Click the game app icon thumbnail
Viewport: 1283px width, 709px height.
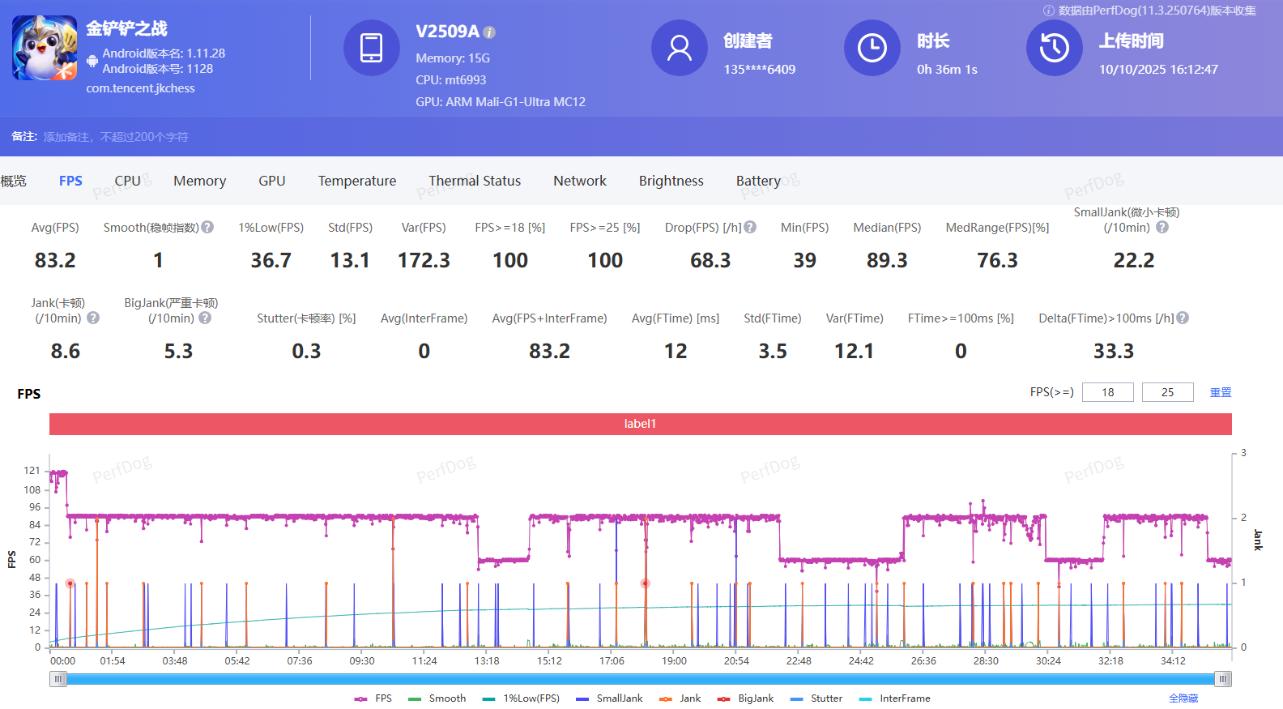pyautogui.click(x=44, y=48)
